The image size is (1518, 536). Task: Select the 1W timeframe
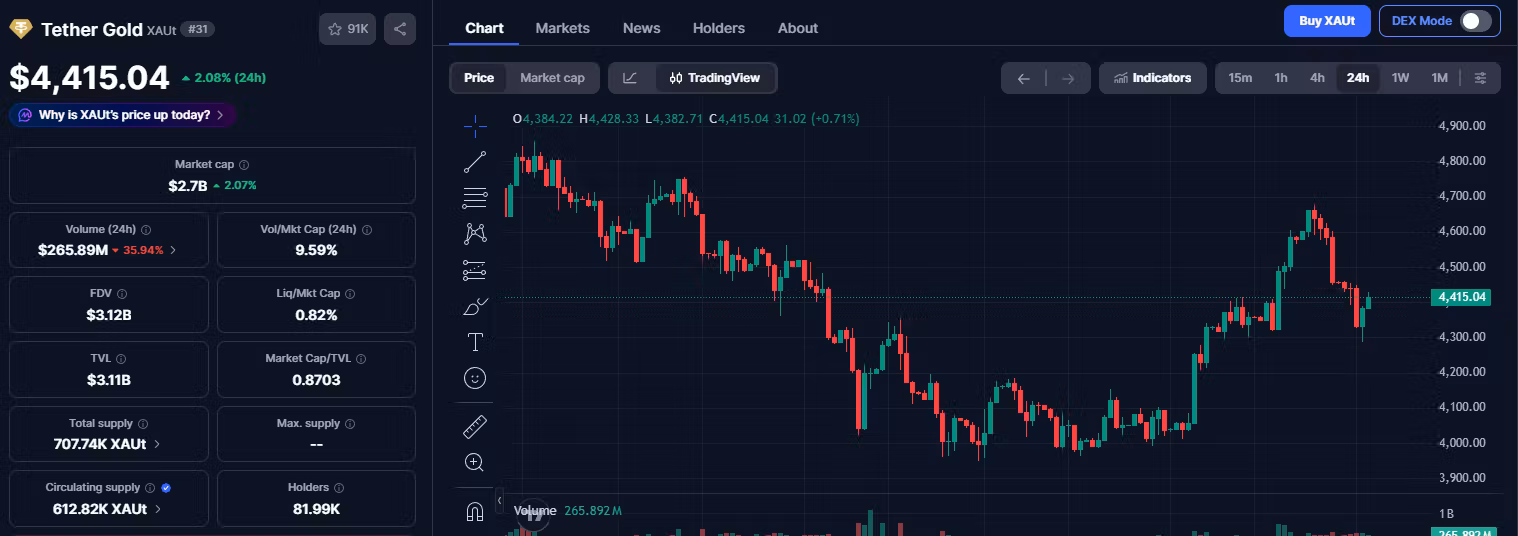coord(1400,78)
